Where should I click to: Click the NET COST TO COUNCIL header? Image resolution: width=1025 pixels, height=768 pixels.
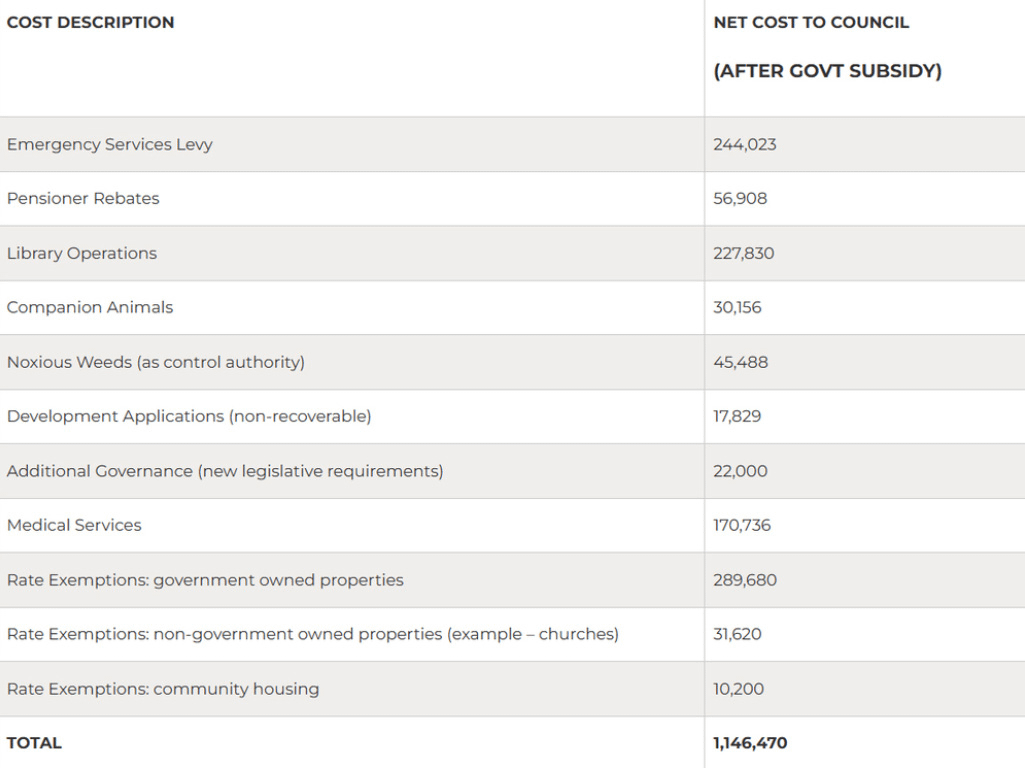811,22
